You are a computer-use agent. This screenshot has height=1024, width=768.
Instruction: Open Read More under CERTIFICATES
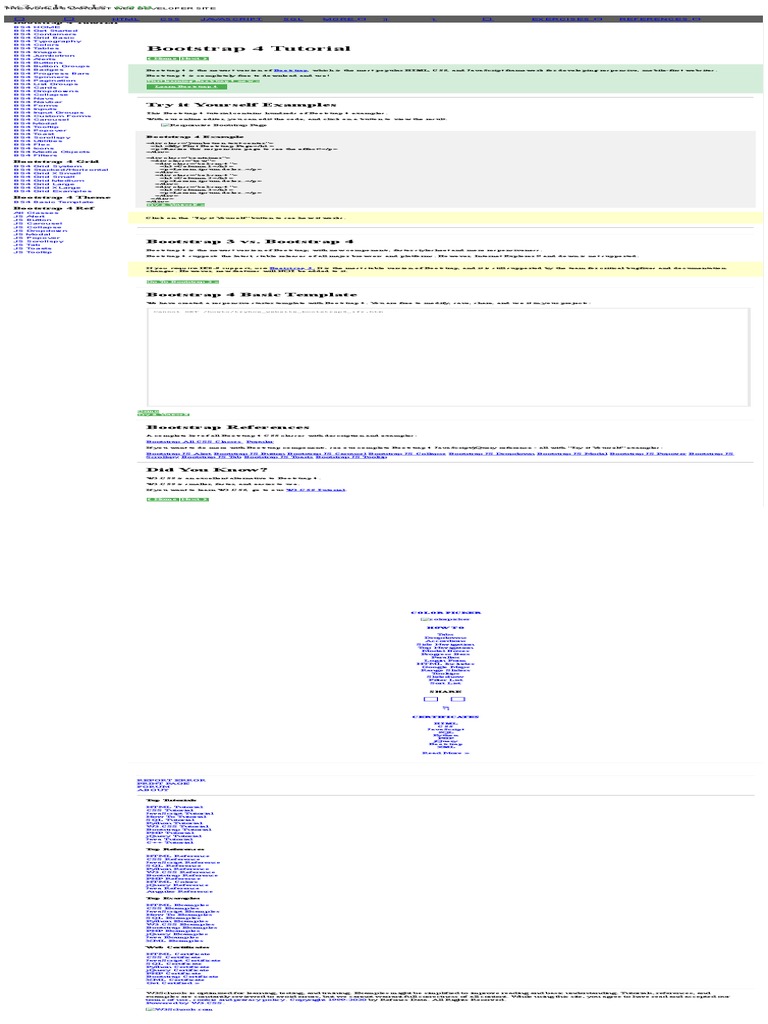[x=446, y=753]
